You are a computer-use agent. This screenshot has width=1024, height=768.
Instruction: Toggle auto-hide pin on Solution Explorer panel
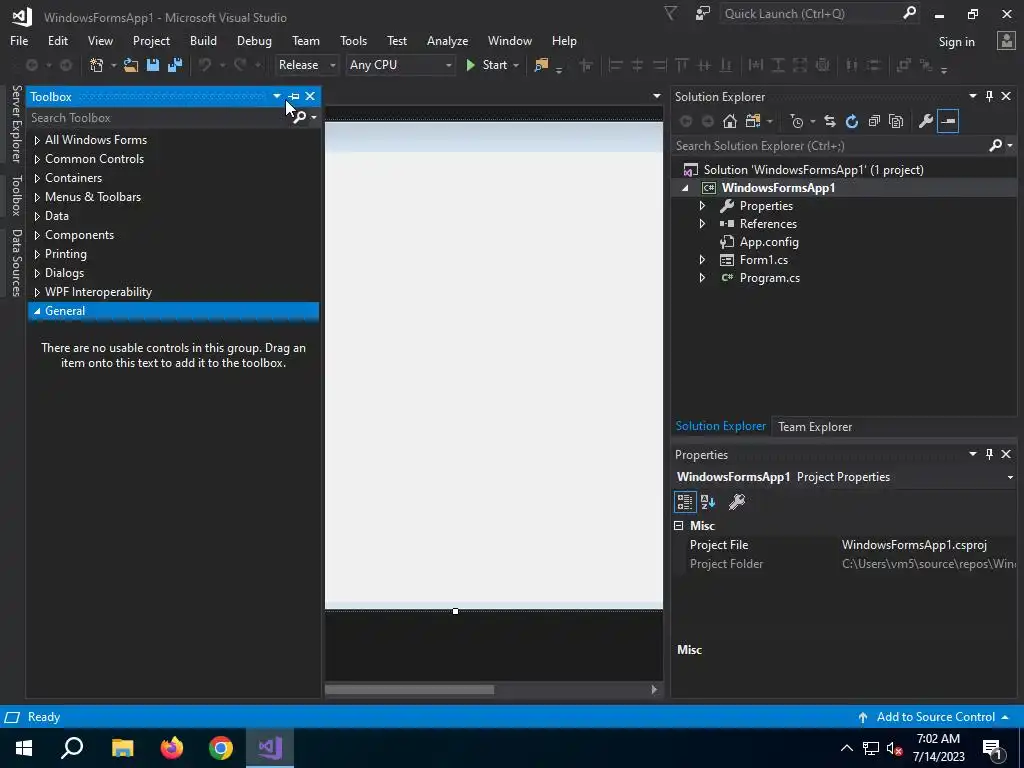(x=989, y=96)
